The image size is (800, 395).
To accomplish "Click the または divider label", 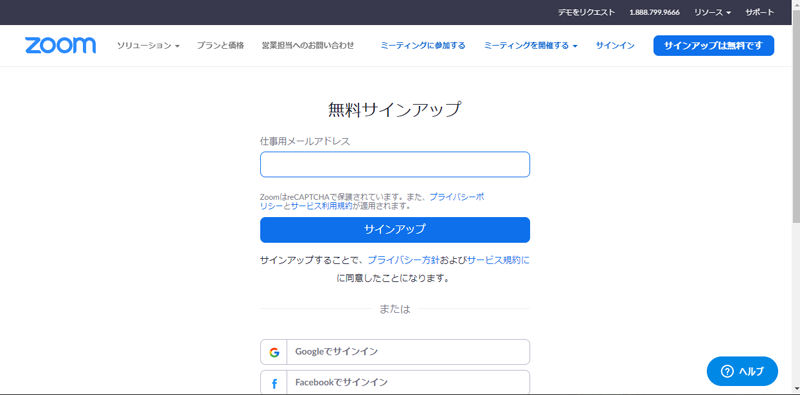I will pos(395,309).
